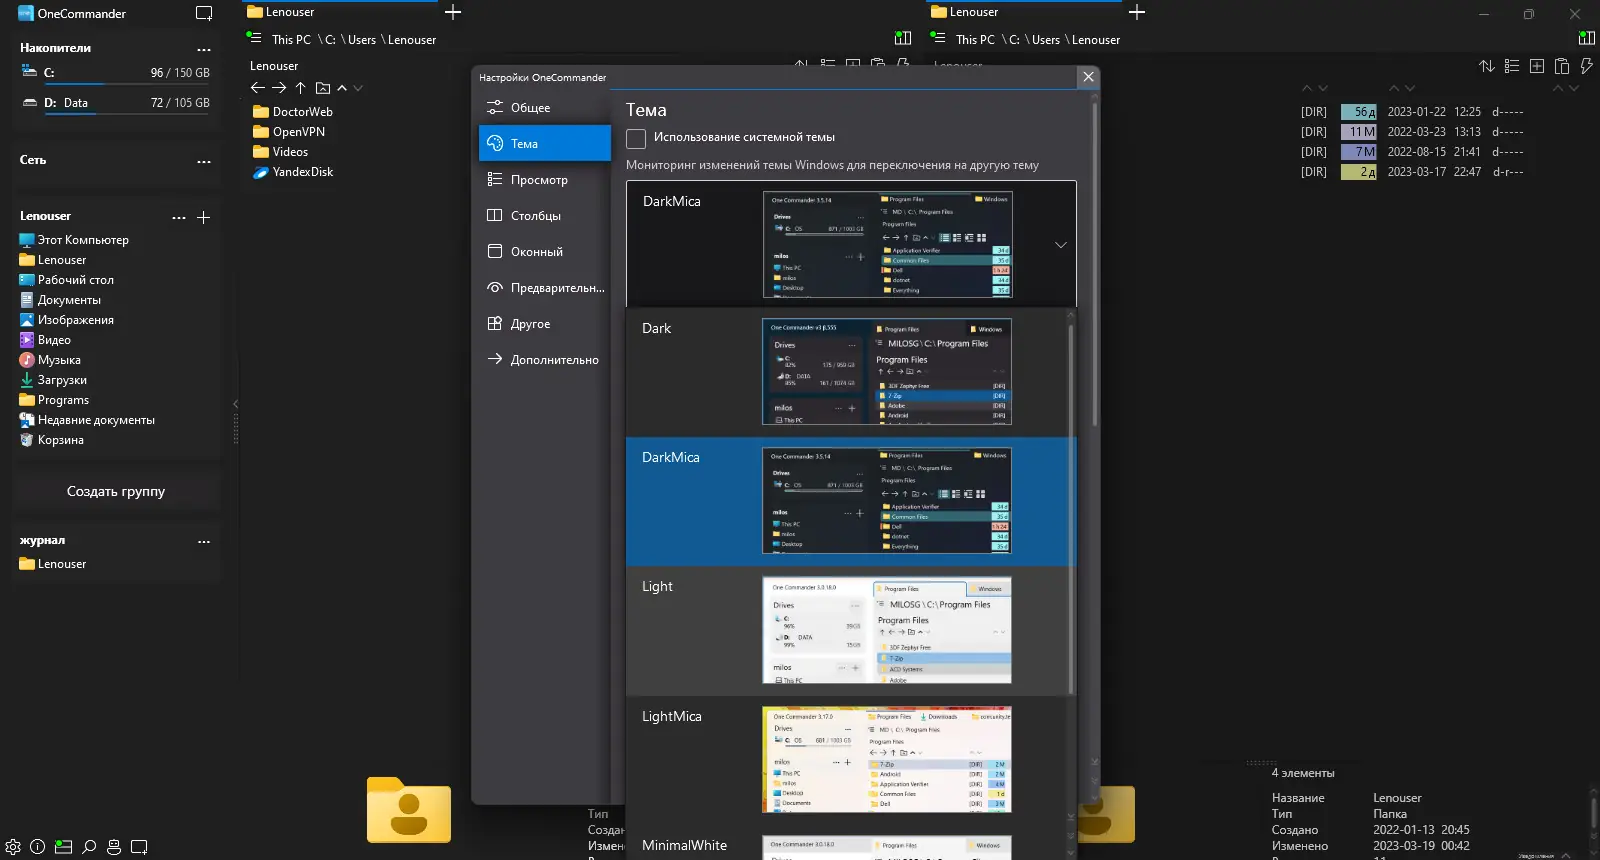Create new item in right pane
The height and width of the screenshot is (860, 1600).
[1537, 66]
